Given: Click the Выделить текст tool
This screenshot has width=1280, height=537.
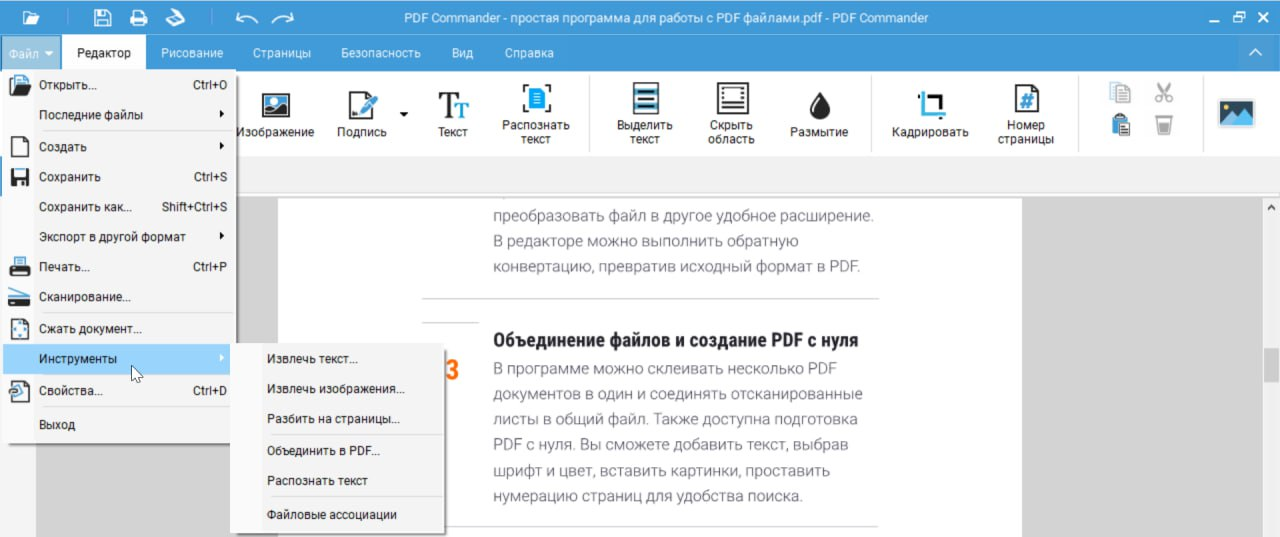Looking at the screenshot, I should pyautogui.click(x=645, y=115).
